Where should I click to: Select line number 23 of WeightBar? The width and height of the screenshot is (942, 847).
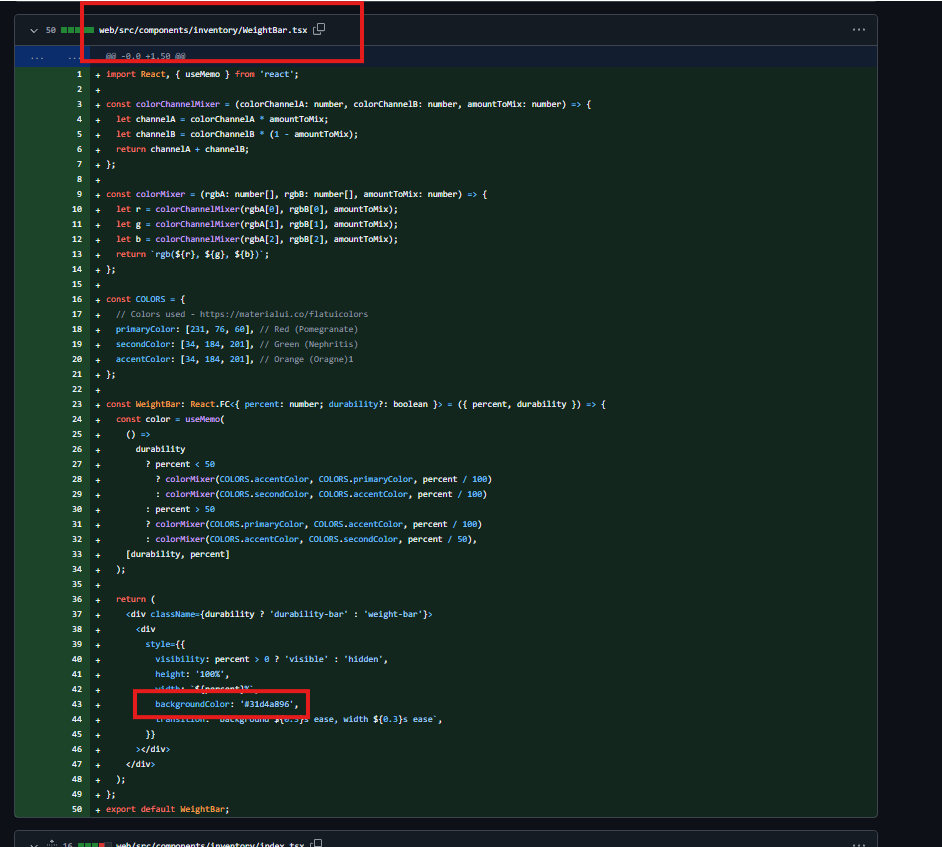tap(76, 404)
